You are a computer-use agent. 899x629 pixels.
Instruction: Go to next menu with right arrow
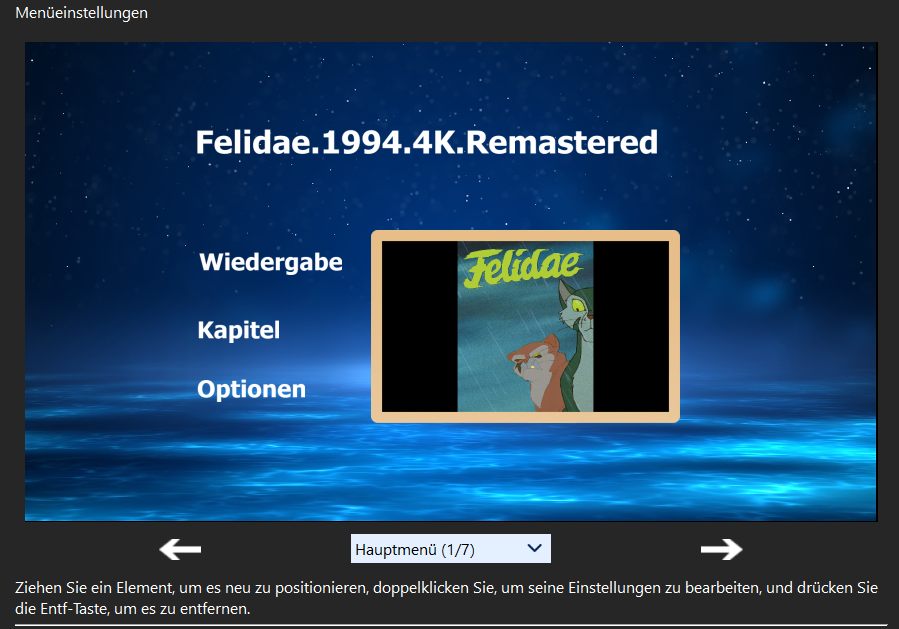click(721, 549)
